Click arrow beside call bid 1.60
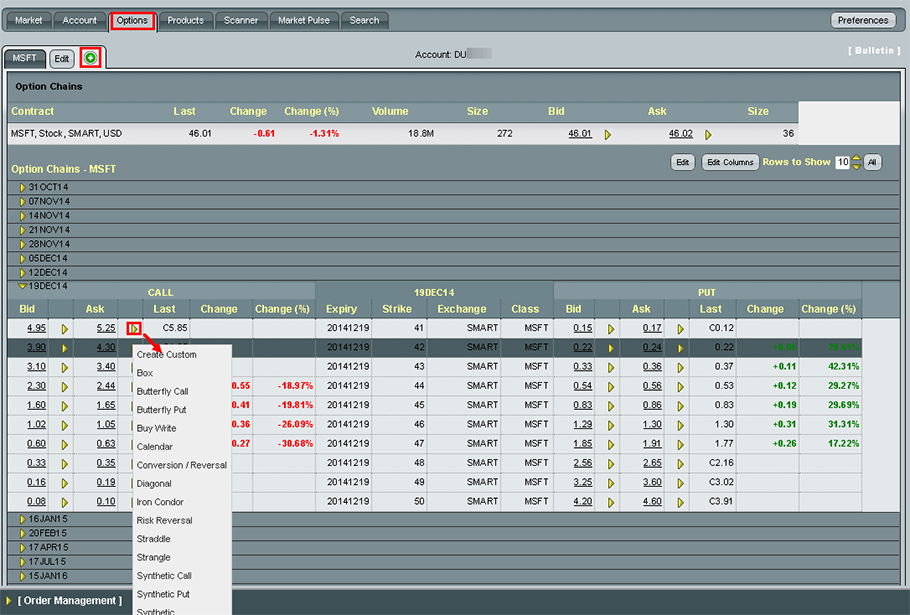Viewport: 910px width, 615px height. click(64, 406)
